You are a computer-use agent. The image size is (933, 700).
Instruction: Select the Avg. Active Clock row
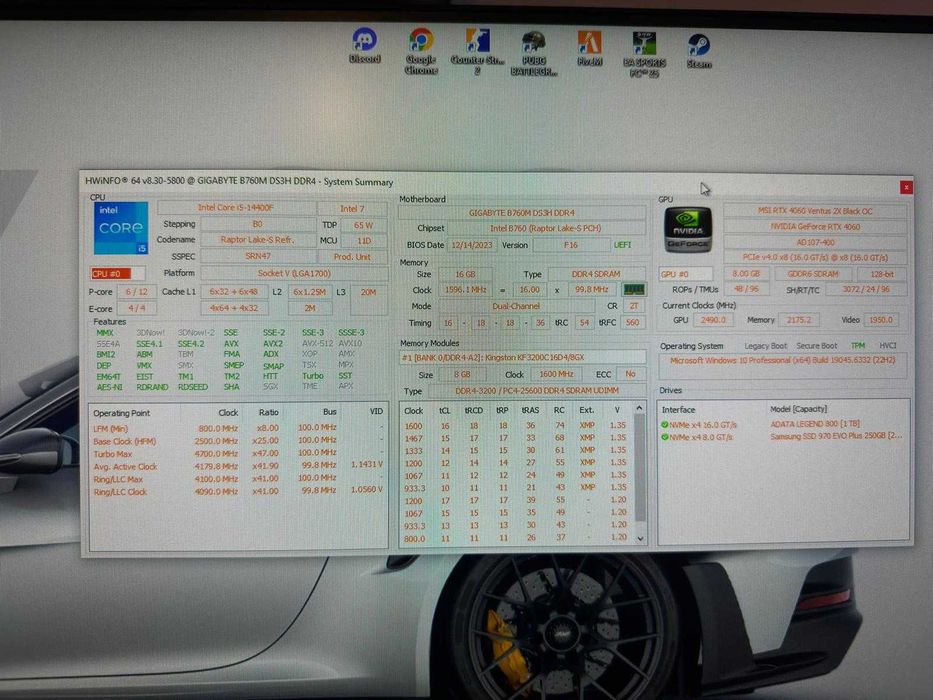click(238, 466)
